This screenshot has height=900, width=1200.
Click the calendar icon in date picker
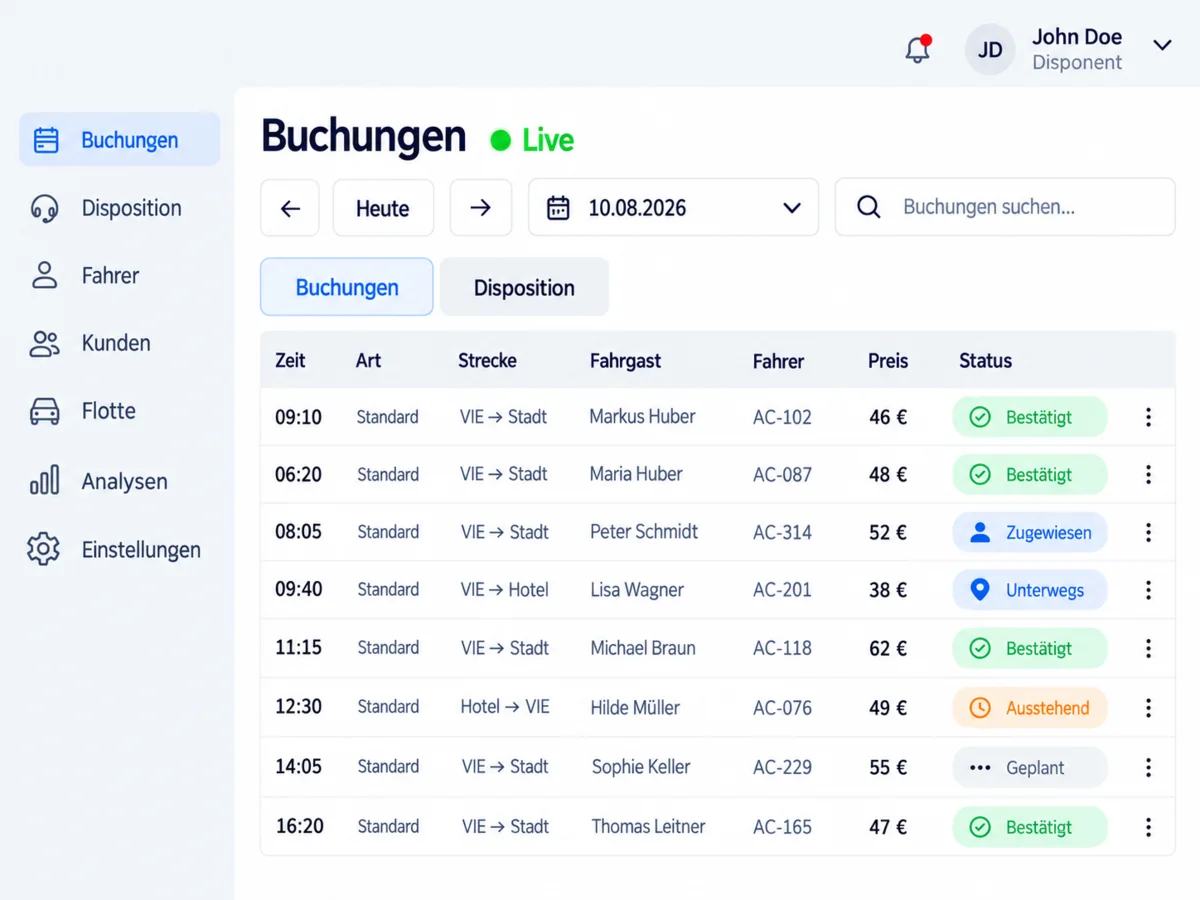[x=558, y=208]
